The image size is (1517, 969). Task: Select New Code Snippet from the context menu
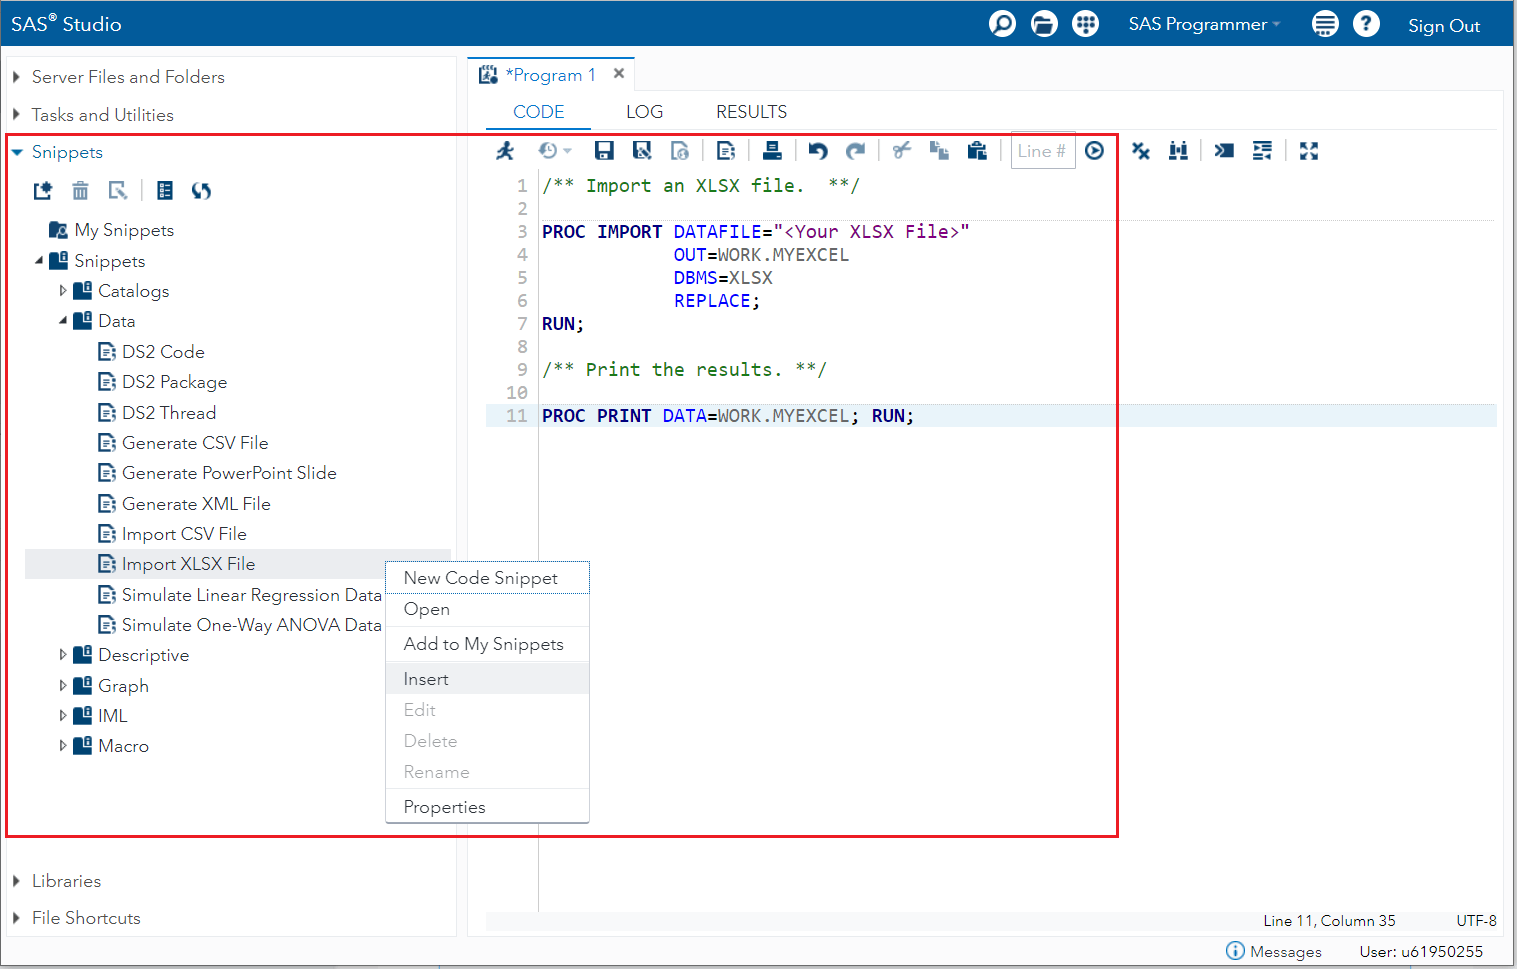click(487, 578)
